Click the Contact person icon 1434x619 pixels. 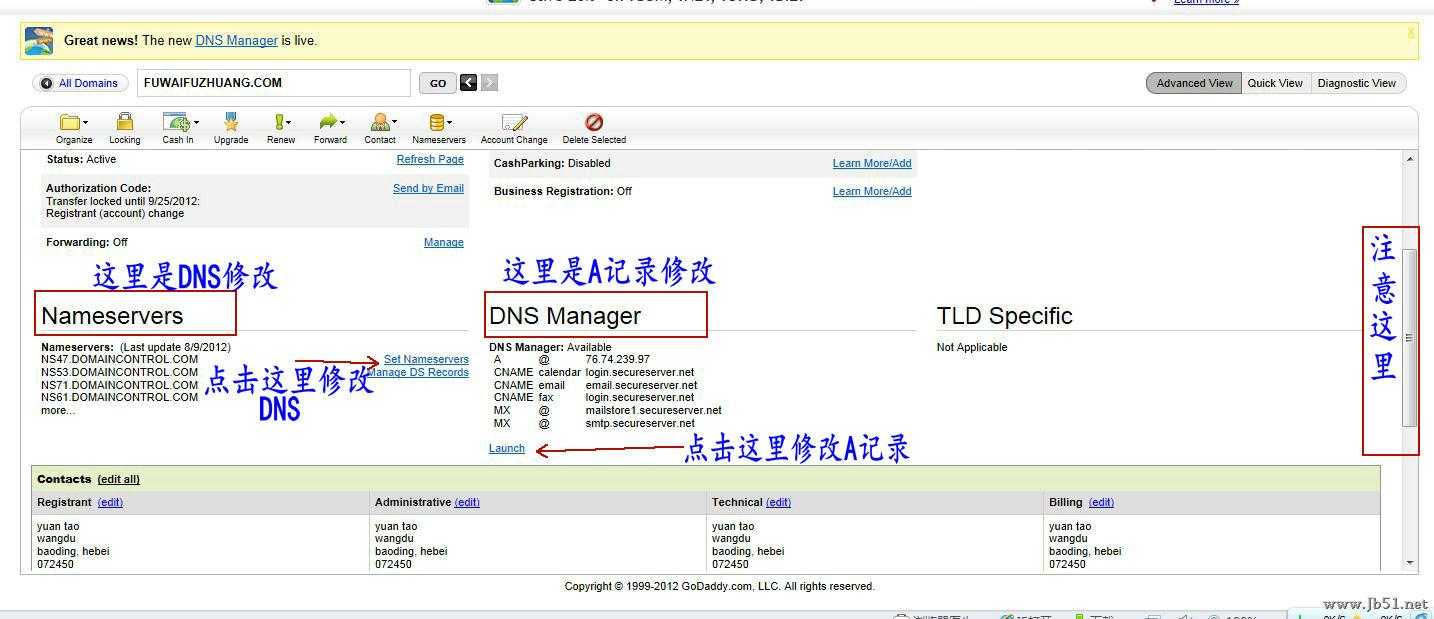[381, 122]
